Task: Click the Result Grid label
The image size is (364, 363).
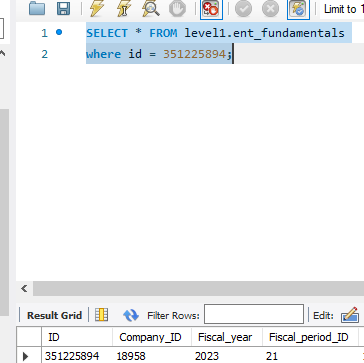Action: (54, 315)
